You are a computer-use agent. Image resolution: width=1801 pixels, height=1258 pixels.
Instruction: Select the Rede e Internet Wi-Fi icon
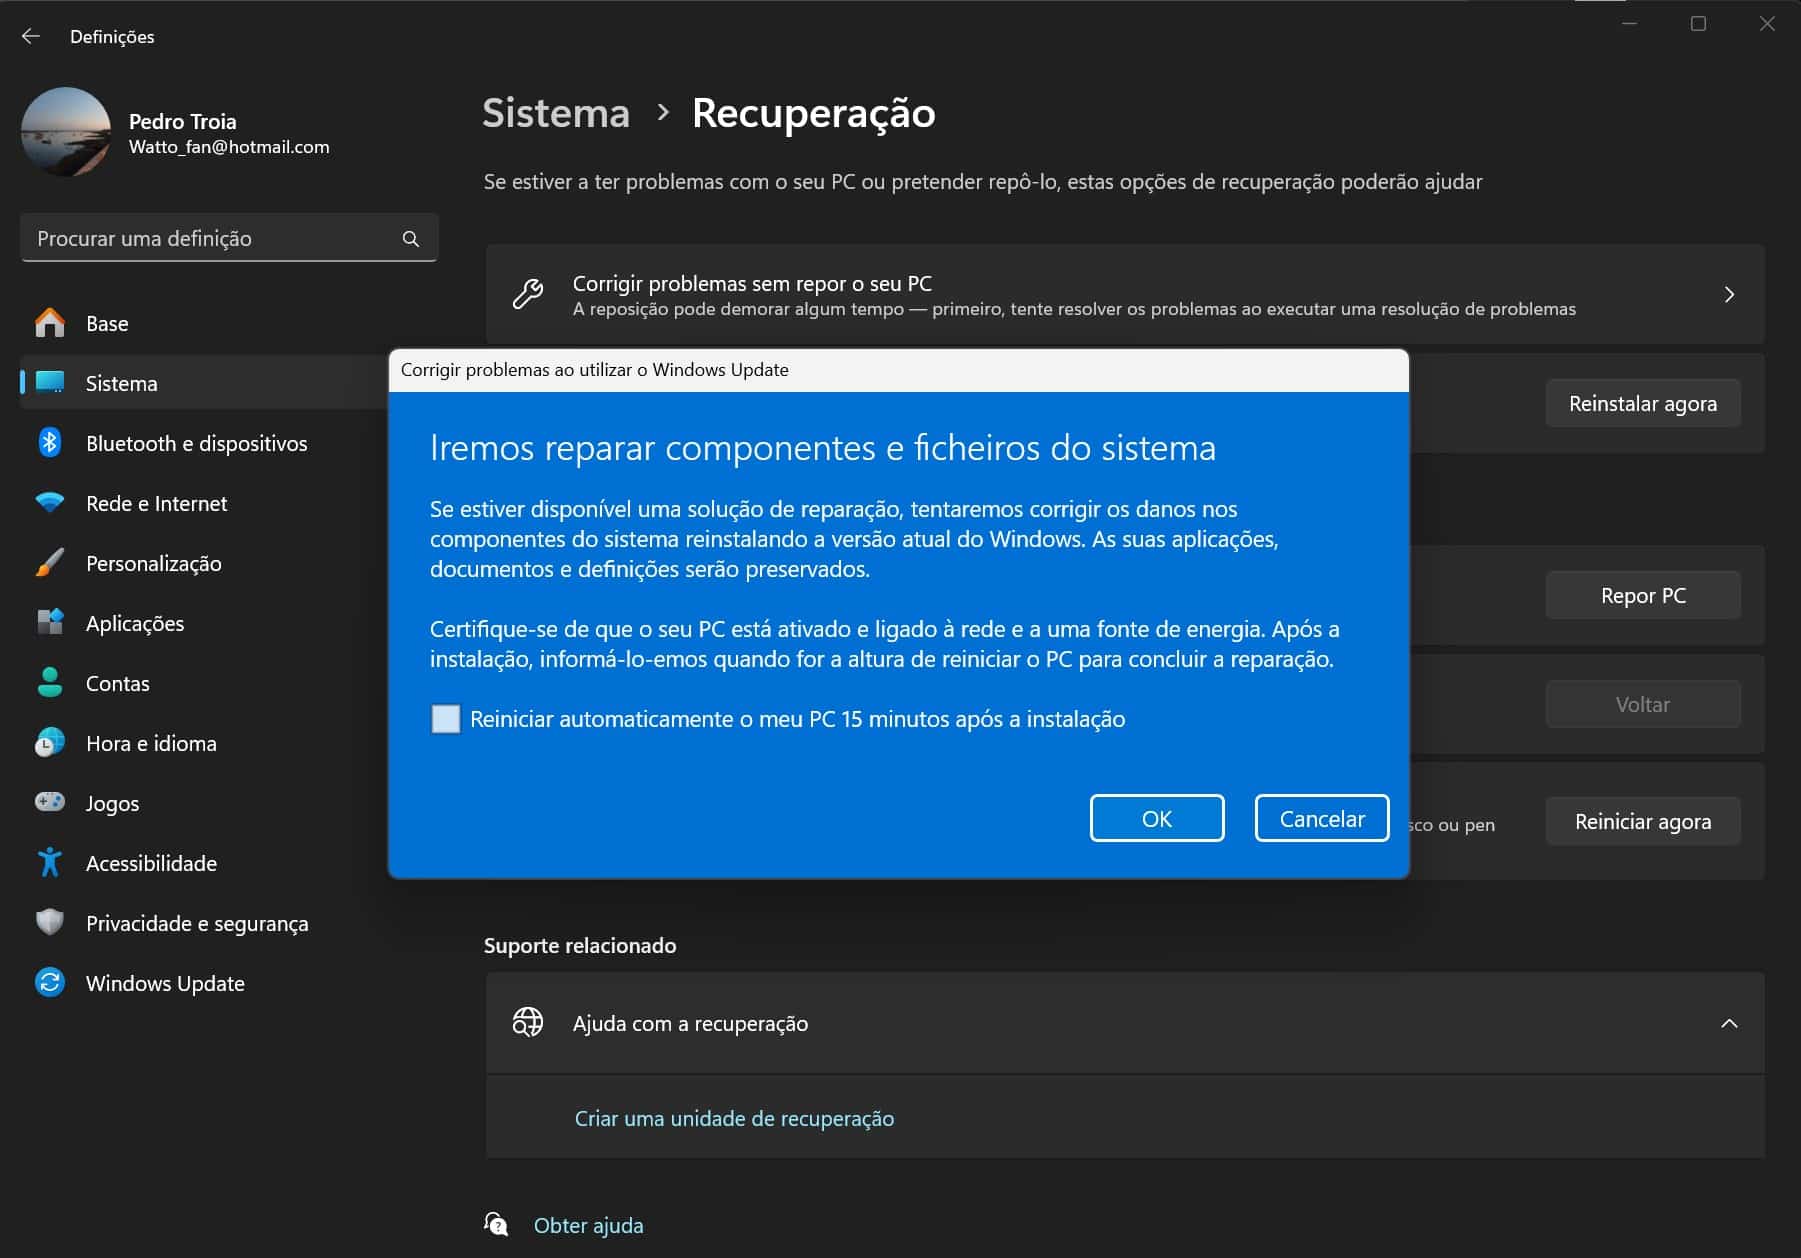pyautogui.click(x=49, y=503)
